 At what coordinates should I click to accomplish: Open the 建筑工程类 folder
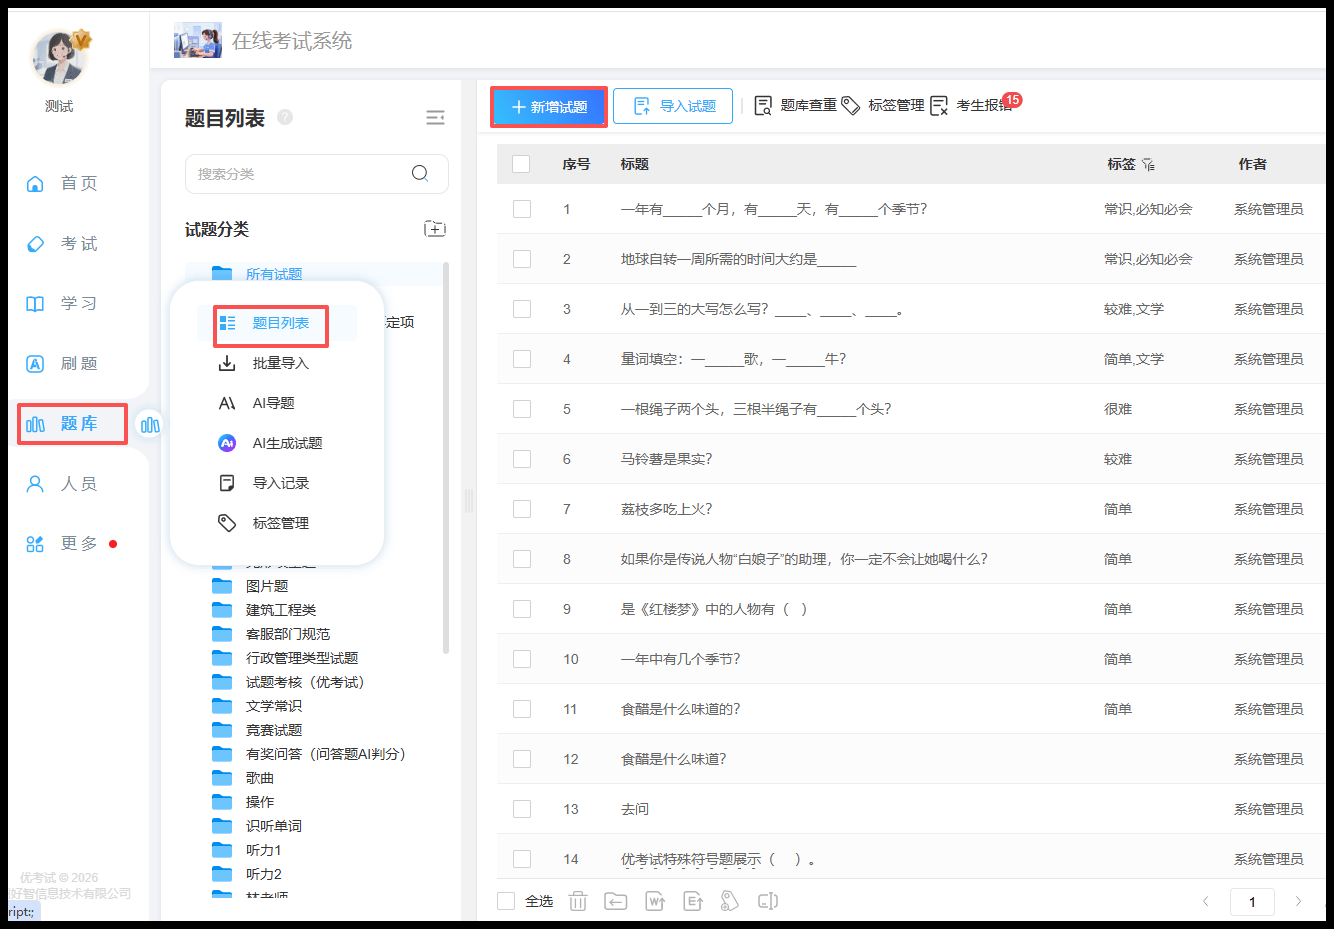pos(281,610)
